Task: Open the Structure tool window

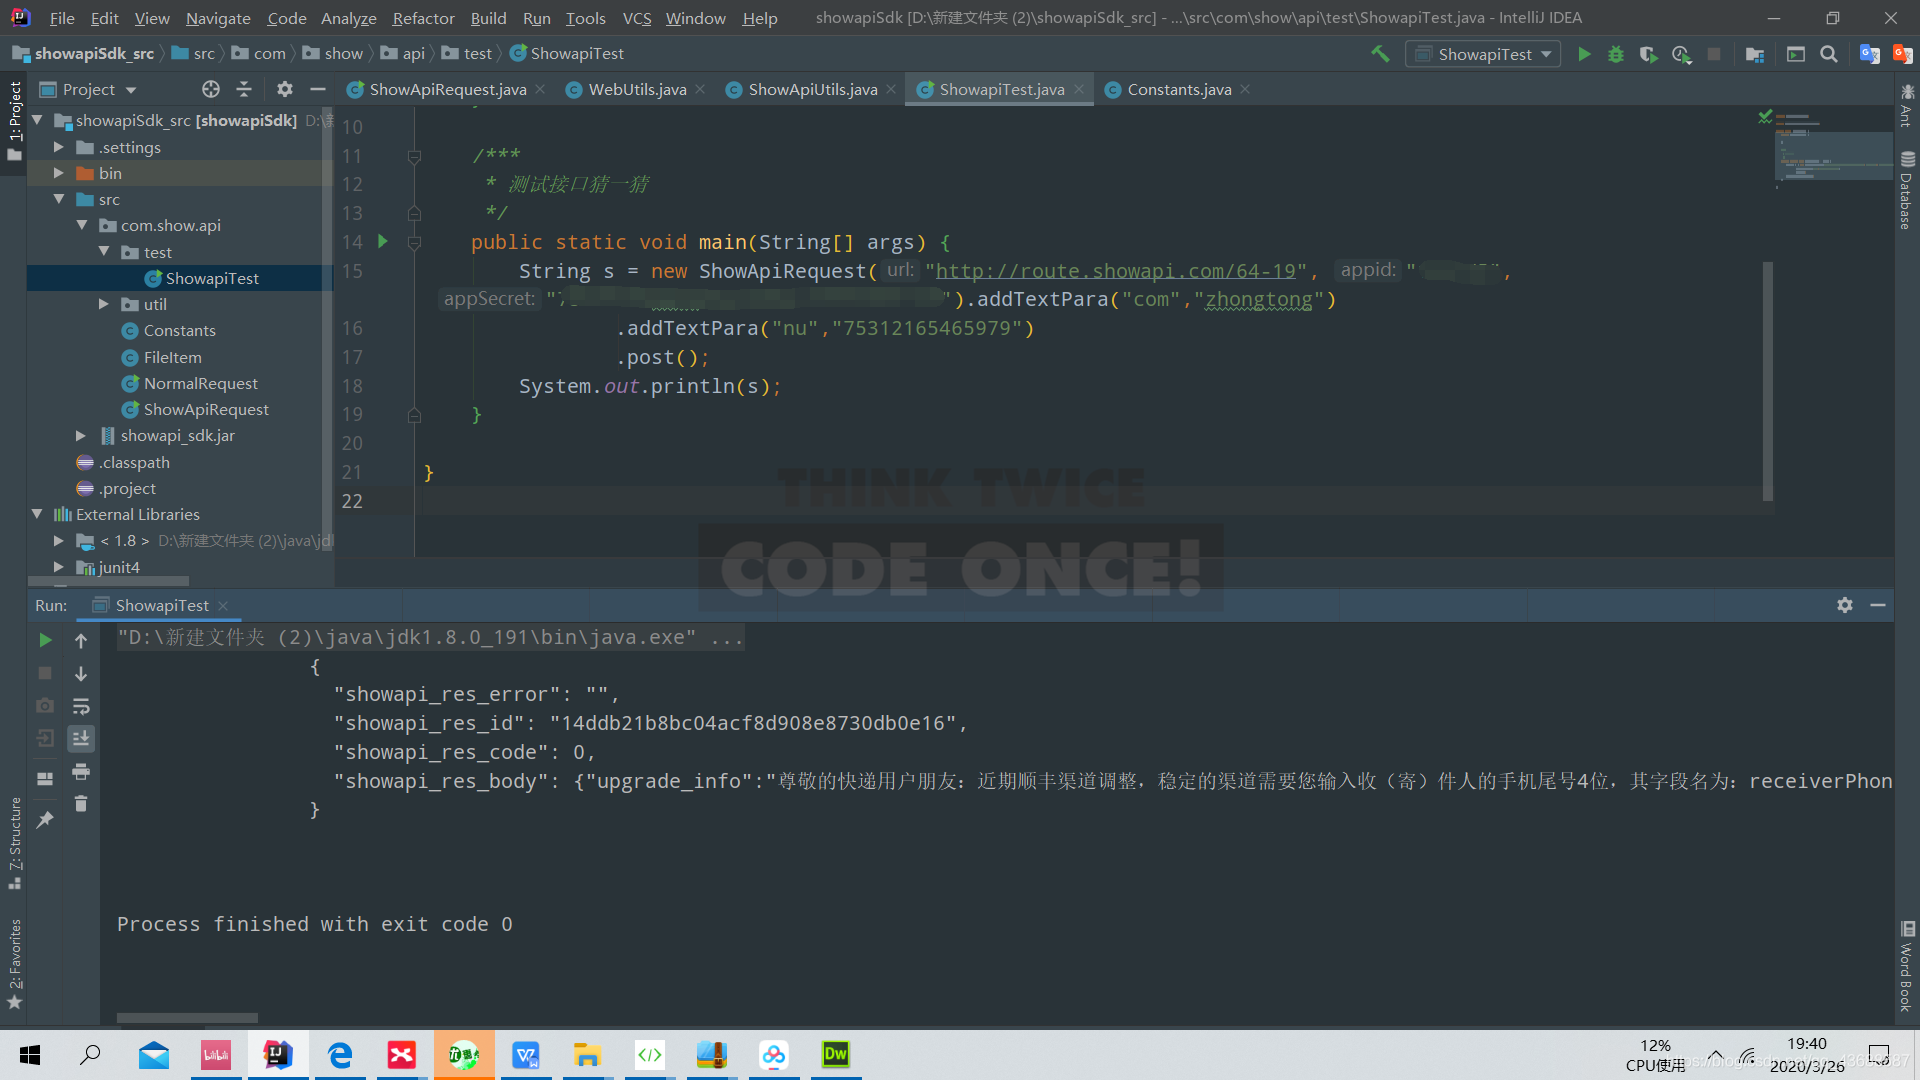Action: [x=14, y=843]
